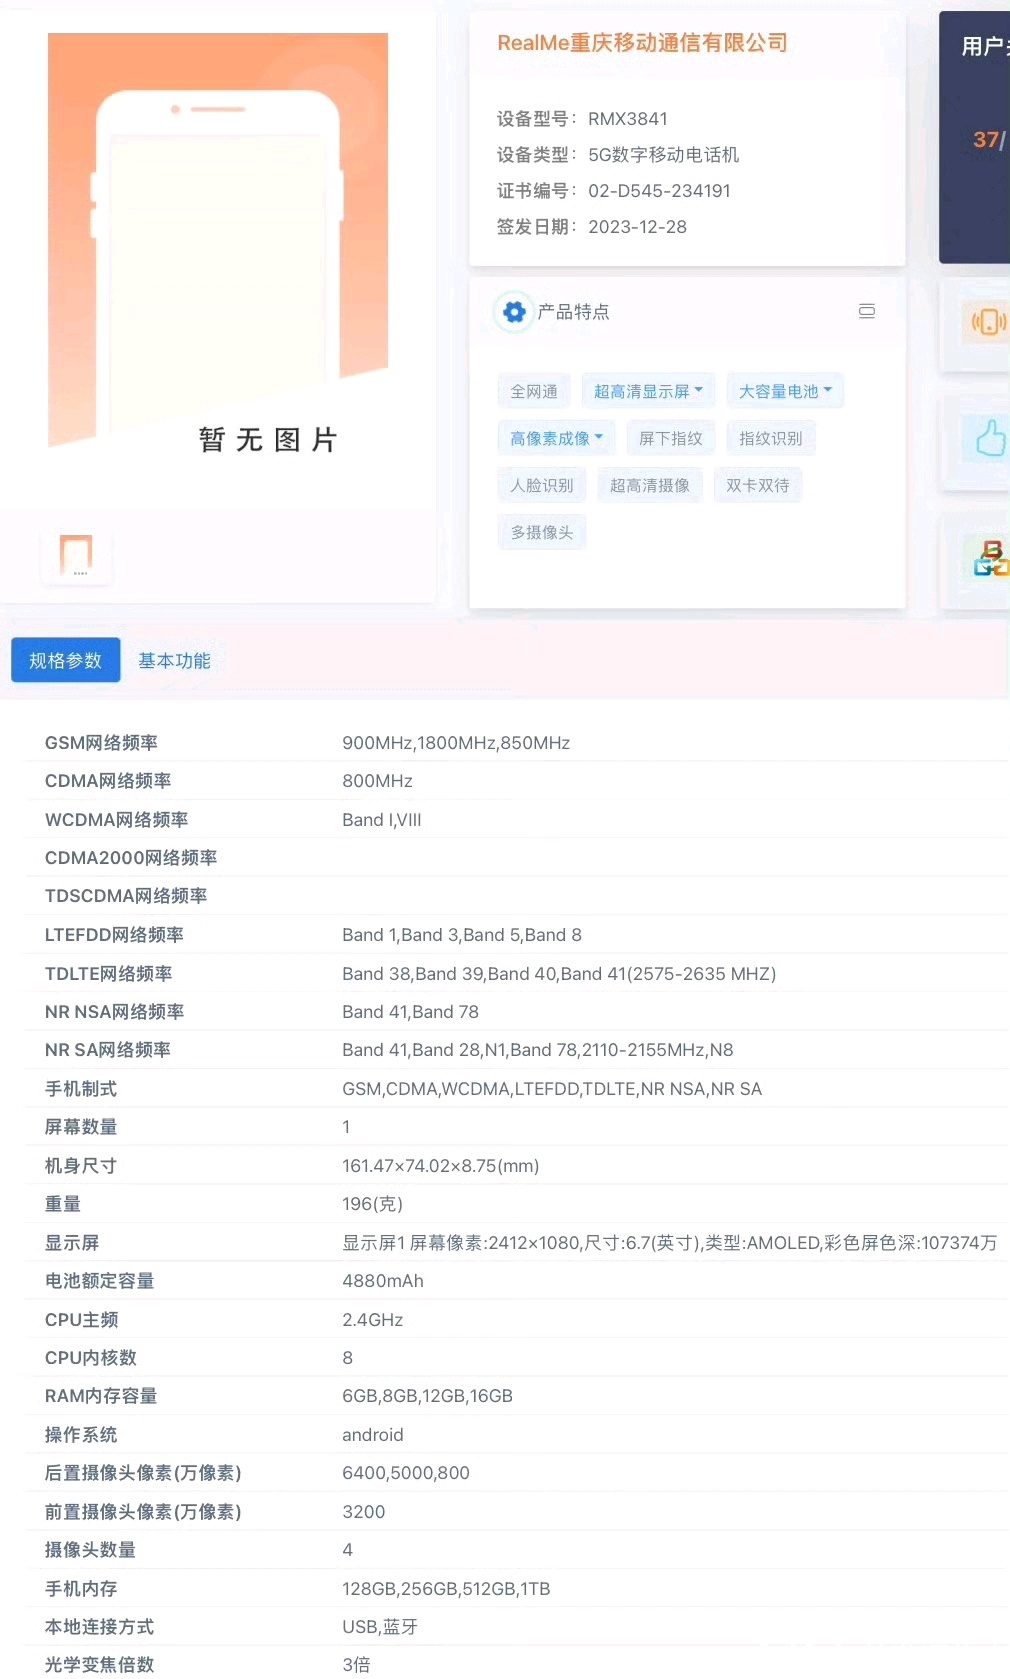Viewport: 1010px width, 1679px height.
Task: Click the certificate number 02-D545-234191
Action: pos(659,191)
